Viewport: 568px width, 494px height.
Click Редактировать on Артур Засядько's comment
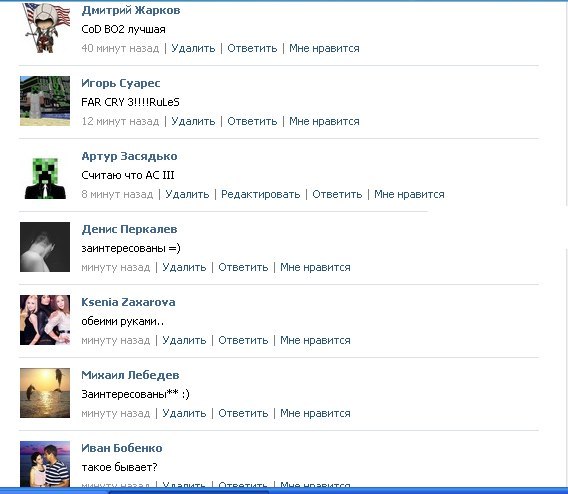click(x=260, y=194)
